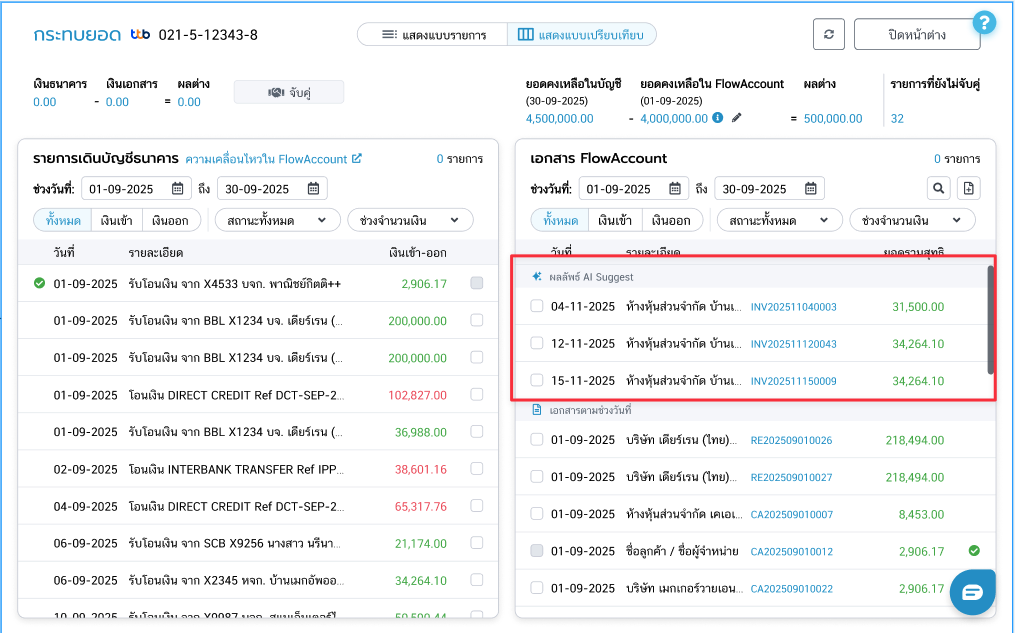Open the help question mark icon
This screenshot has width=1015, height=633.
click(x=983, y=22)
